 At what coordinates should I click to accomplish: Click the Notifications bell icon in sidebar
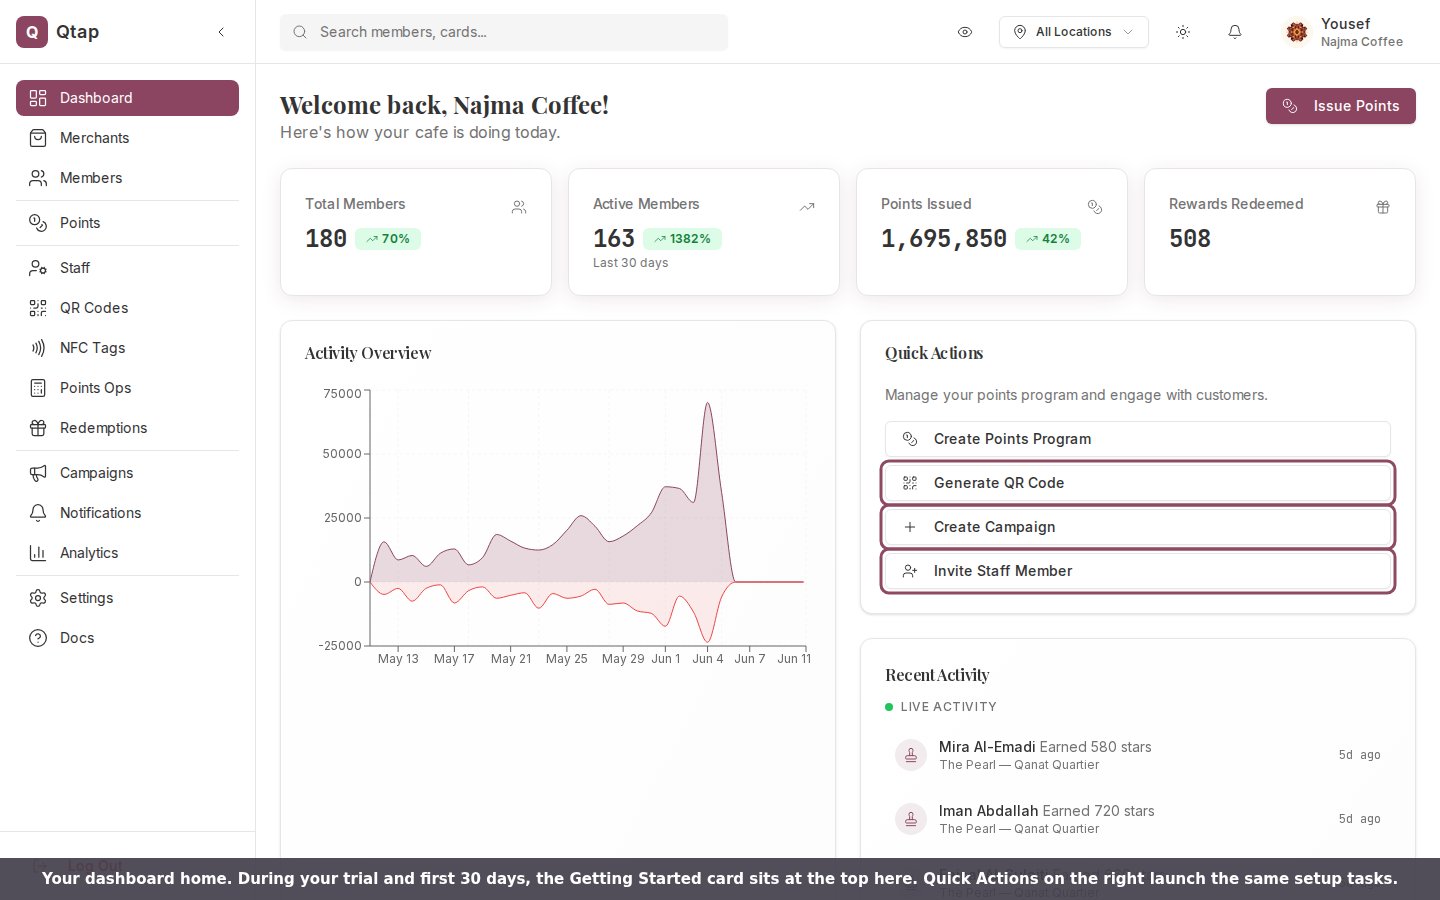point(38,513)
